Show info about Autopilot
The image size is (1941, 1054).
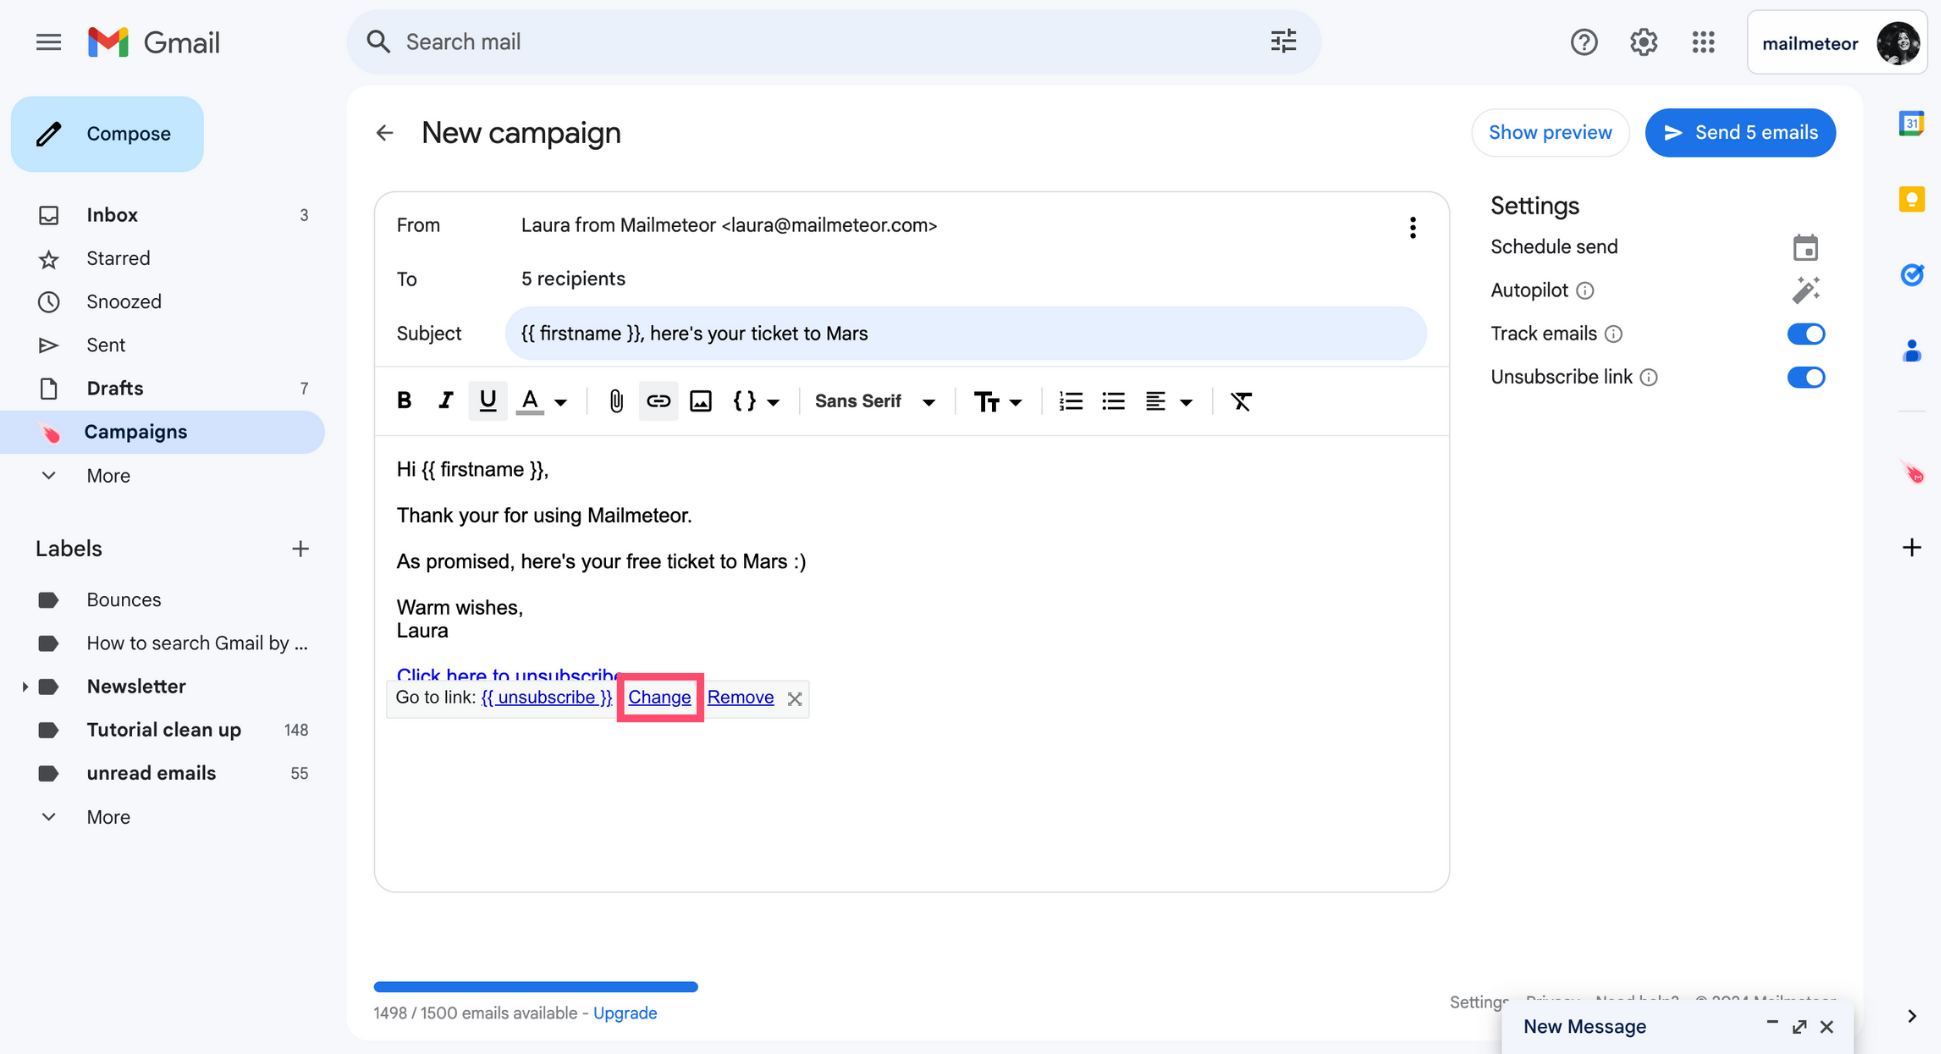click(1585, 291)
